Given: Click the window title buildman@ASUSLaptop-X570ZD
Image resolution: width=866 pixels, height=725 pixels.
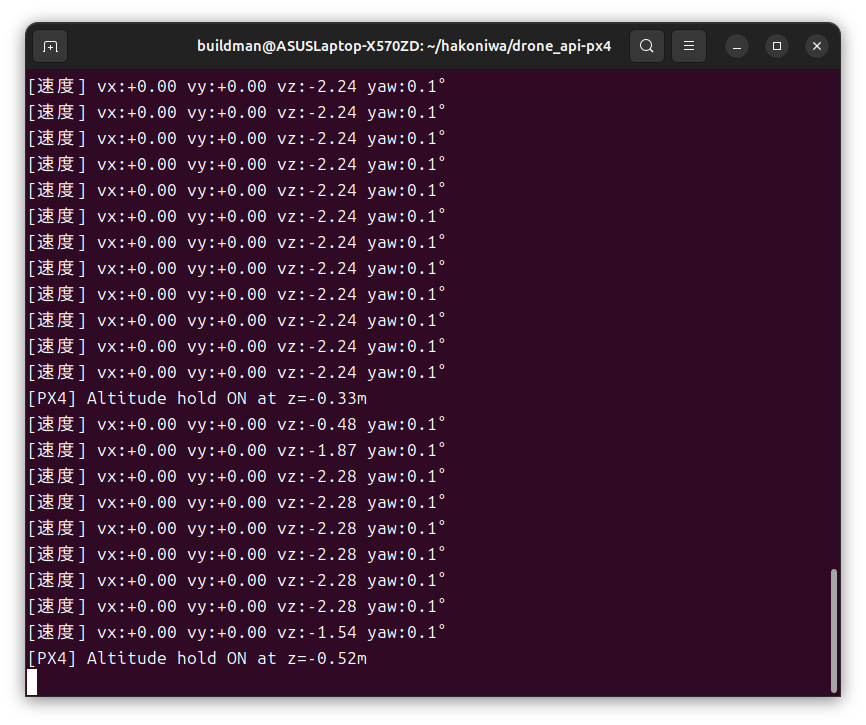Looking at the screenshot, I should pyautogui.click(x=404, y=46).
